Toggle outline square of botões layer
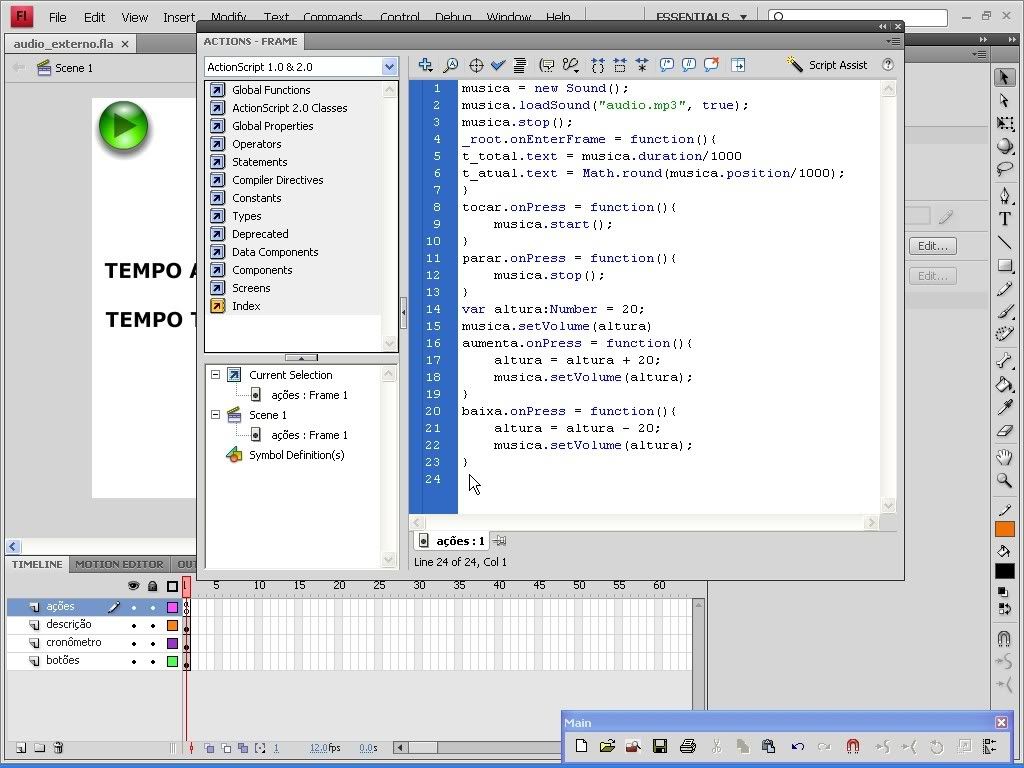Screen dimensions: 1024x768 coord(172,661)
